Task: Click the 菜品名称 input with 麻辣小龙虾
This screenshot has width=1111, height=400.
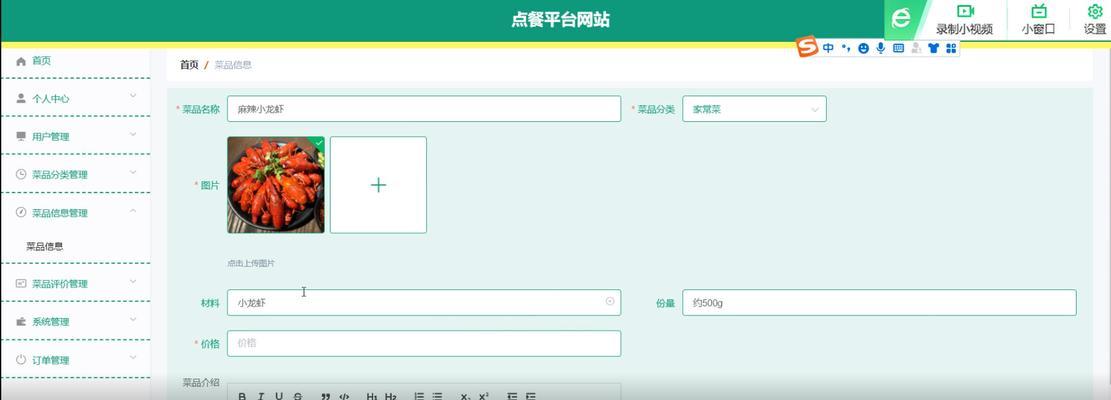Action: coord(424,109)
